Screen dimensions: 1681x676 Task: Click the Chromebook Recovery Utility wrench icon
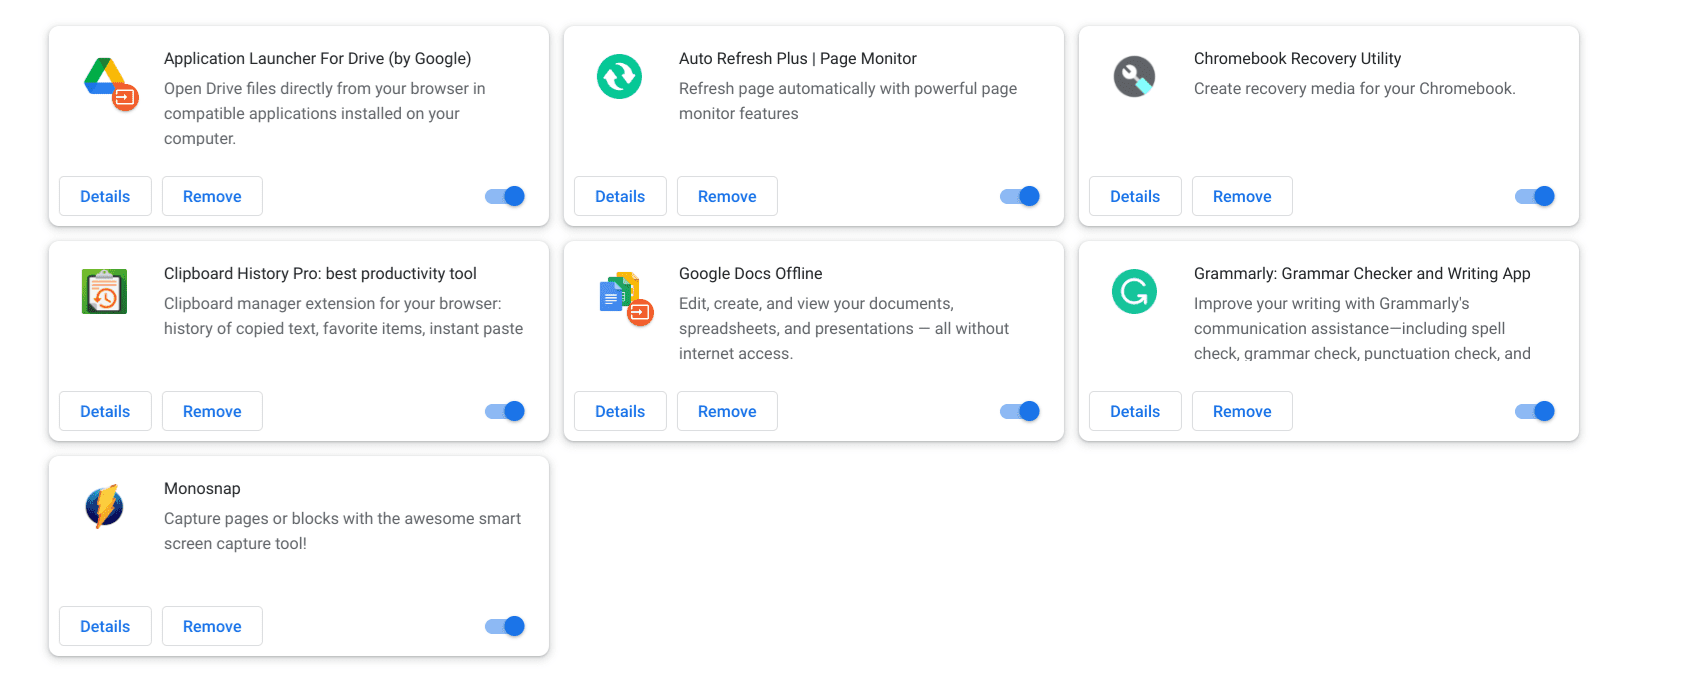pyautogui.click(x=1134, y=76)
